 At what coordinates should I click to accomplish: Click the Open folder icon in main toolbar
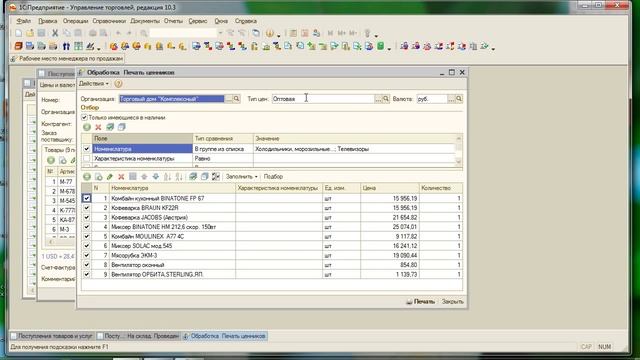point(30,33)
